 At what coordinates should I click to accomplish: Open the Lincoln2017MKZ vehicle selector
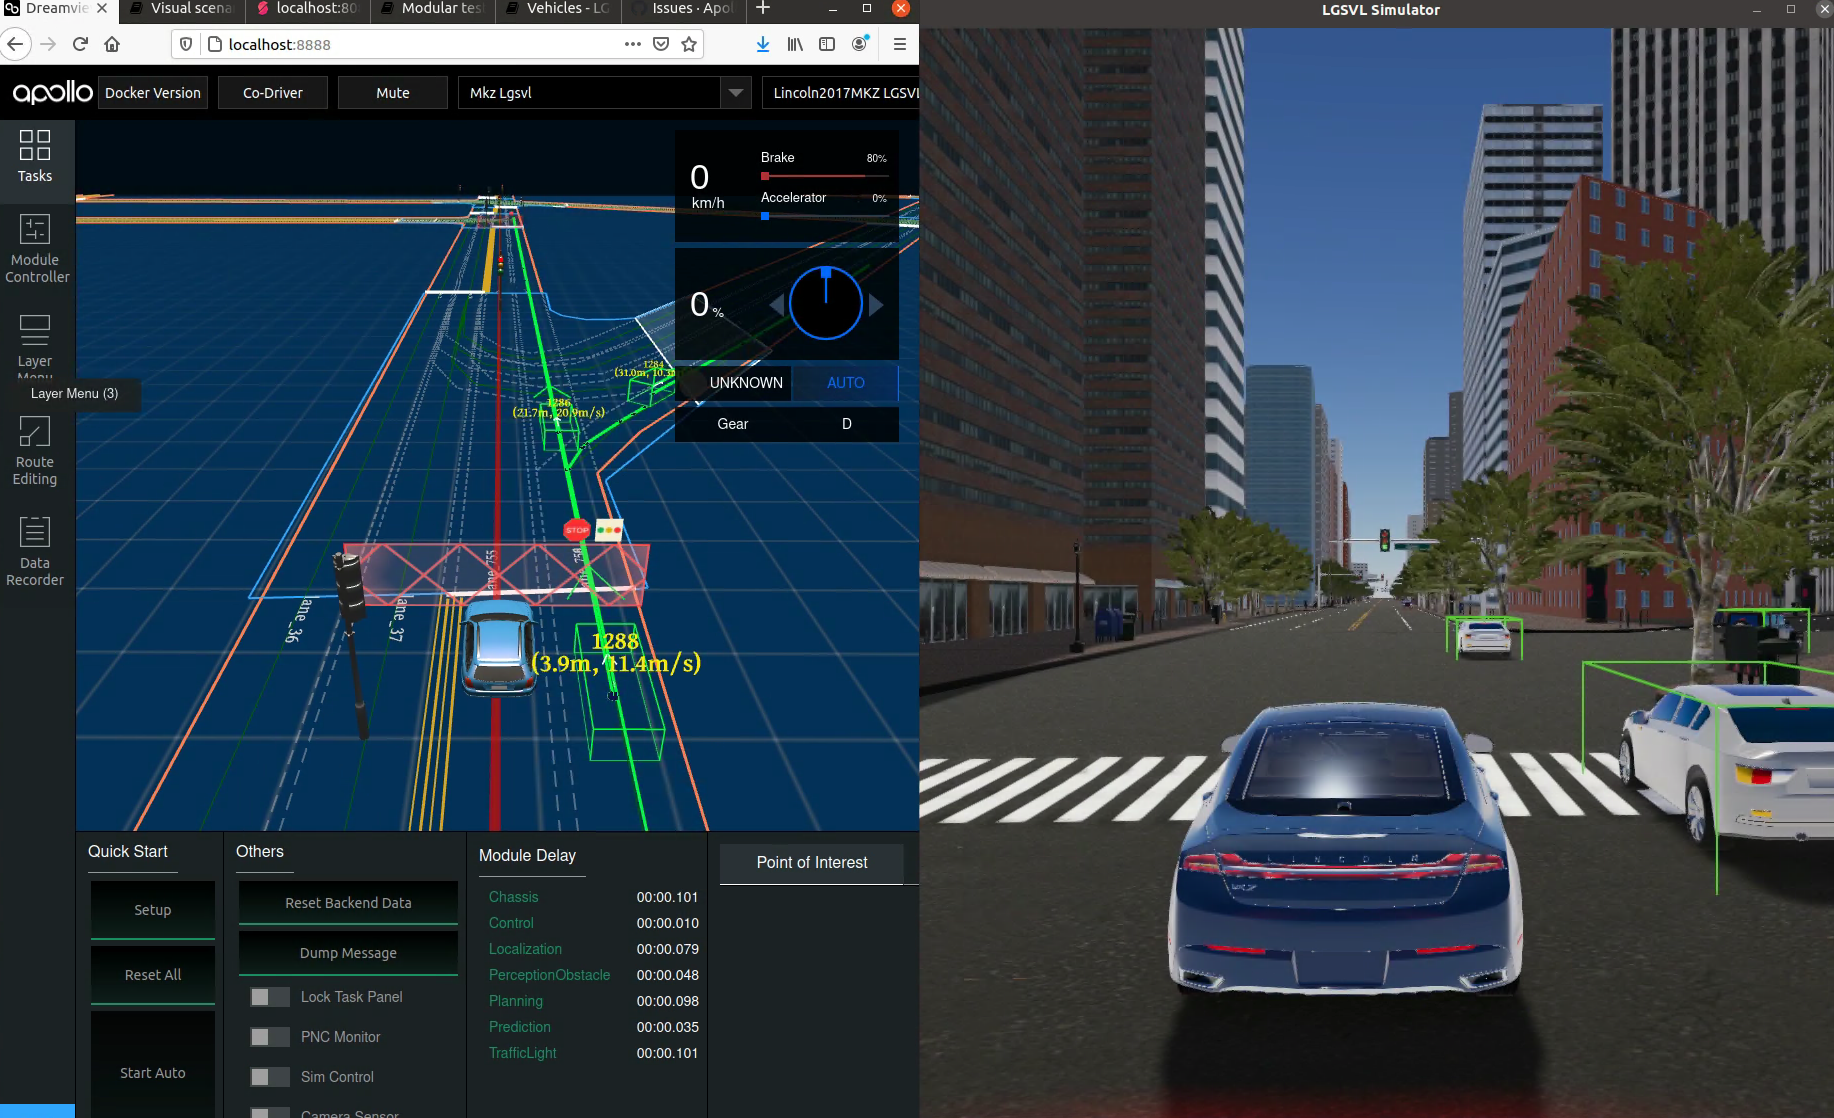pyautogui.click(x=845, y=92)
